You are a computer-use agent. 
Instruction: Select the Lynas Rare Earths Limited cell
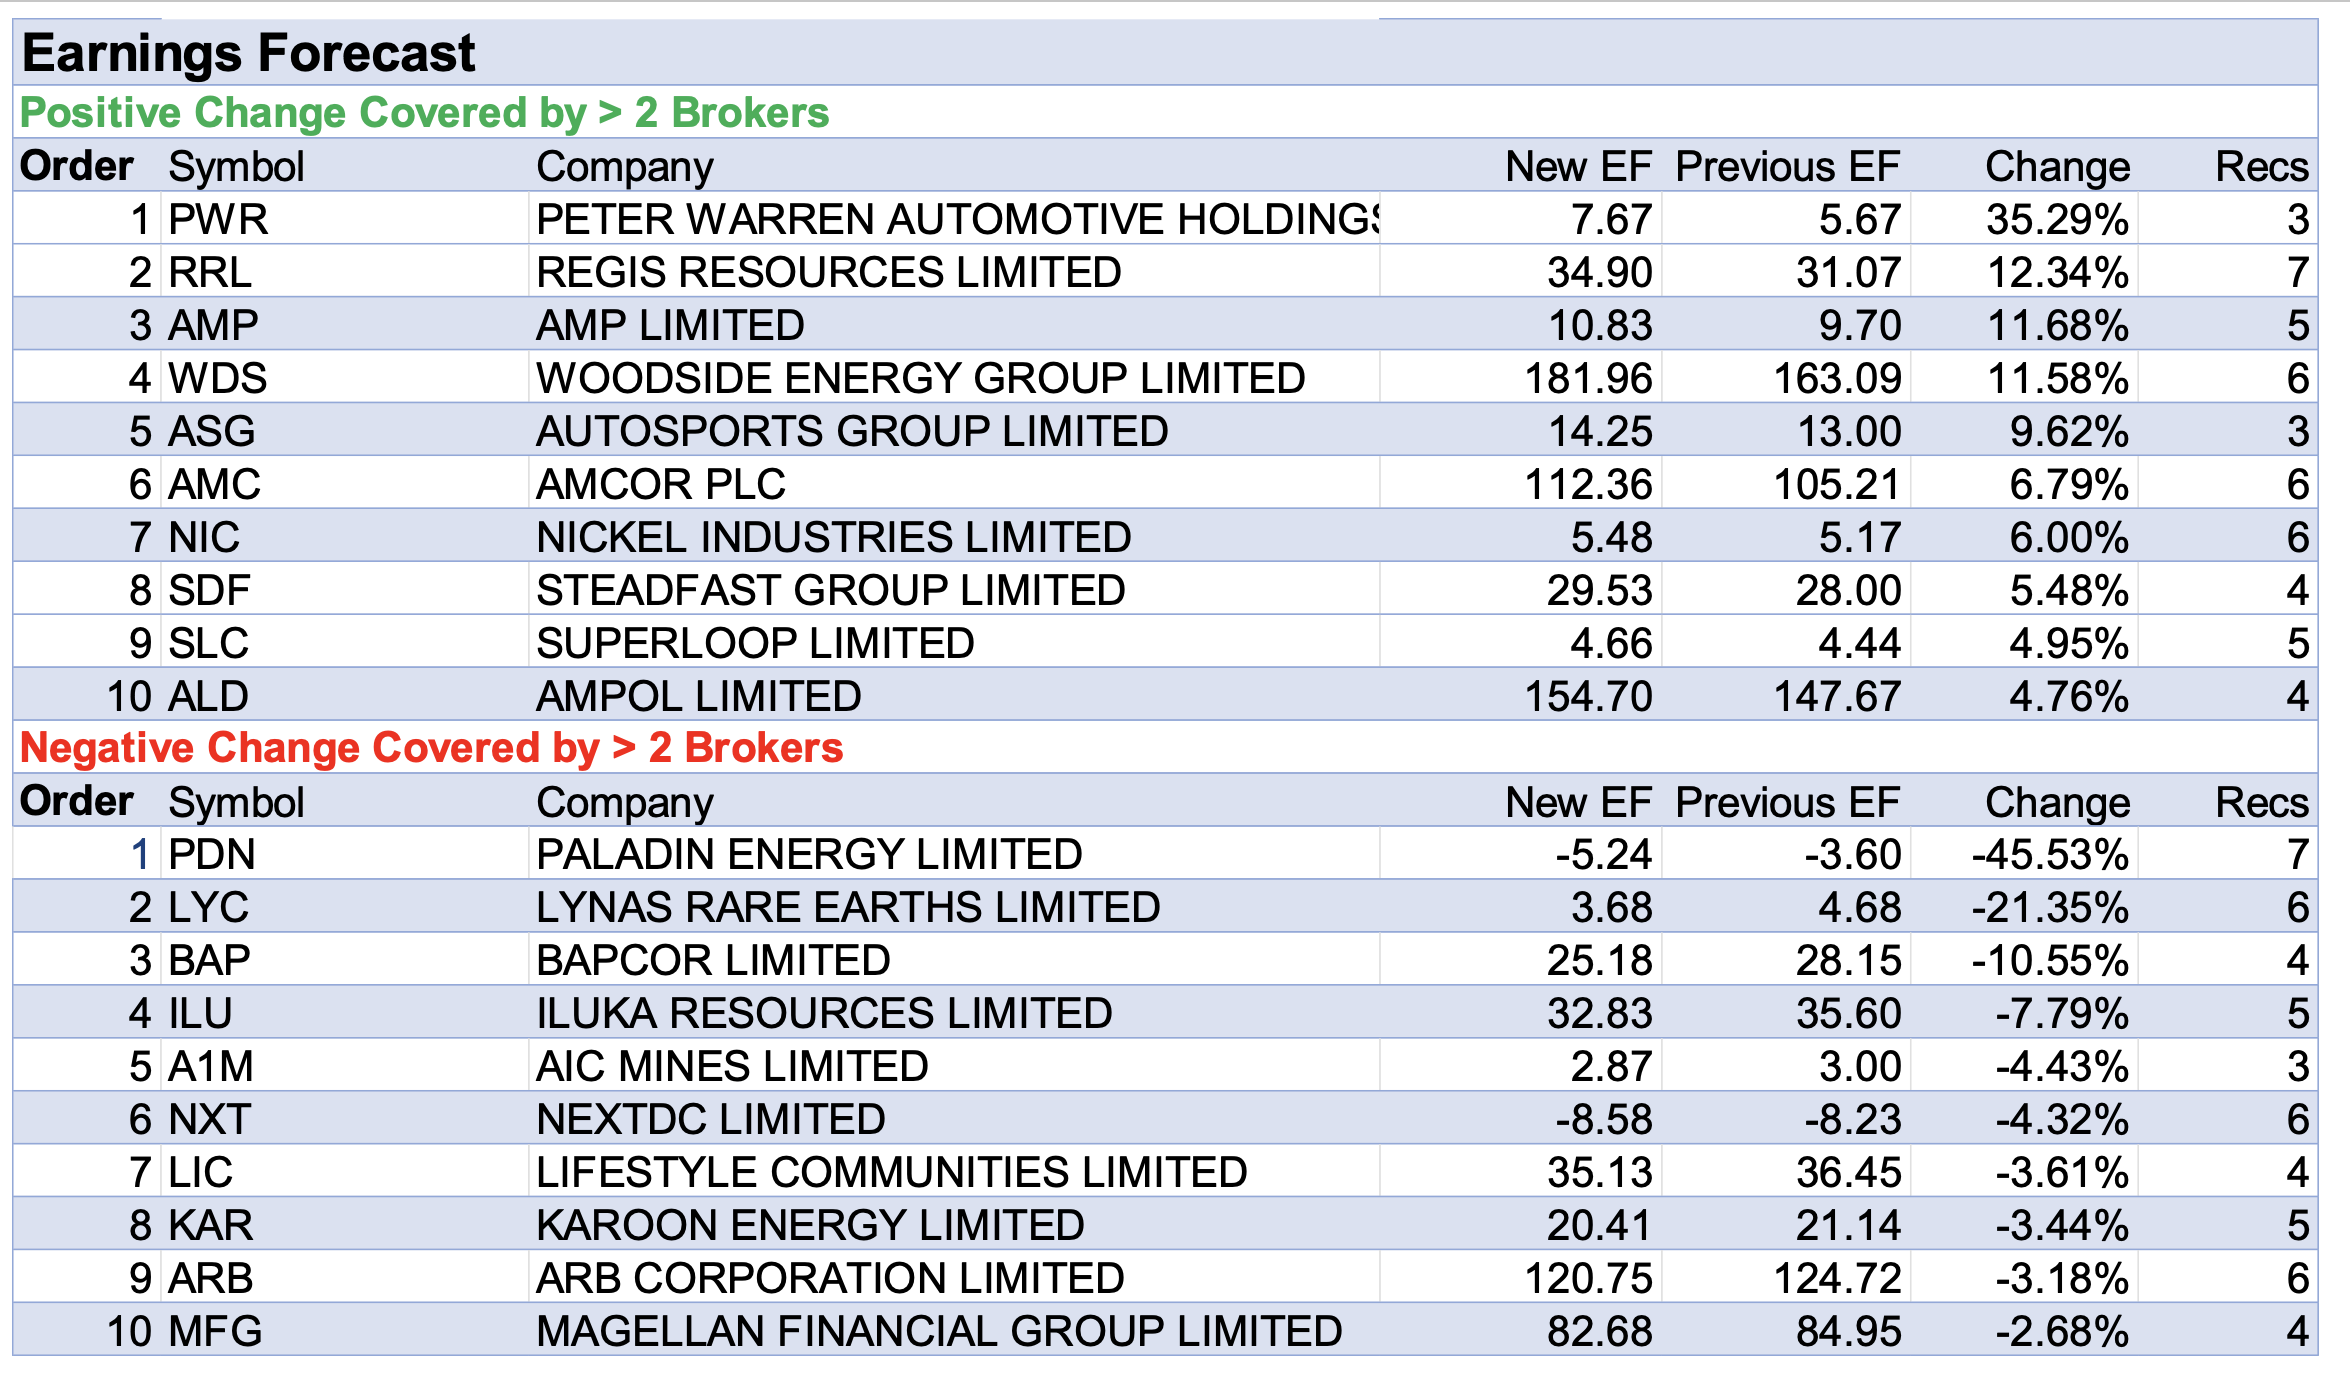click(x=847, y=907)
